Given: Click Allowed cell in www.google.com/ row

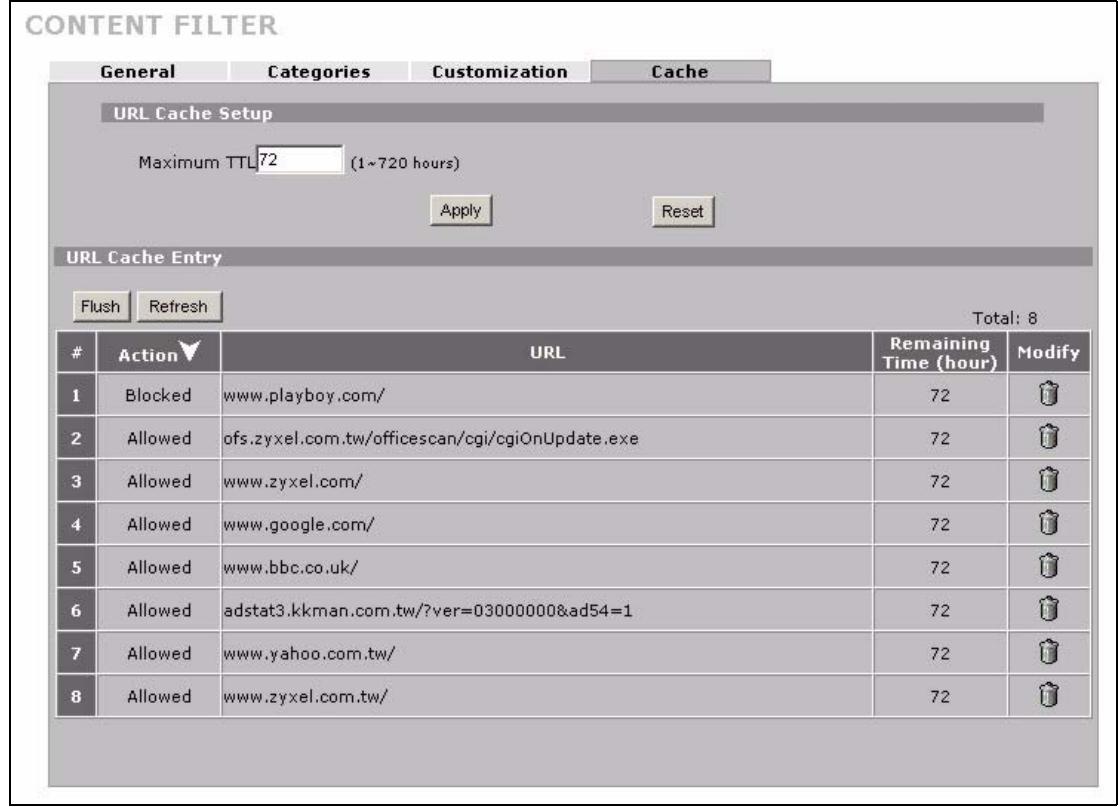Looking at the screenshot, I should (x=158, y=525).
